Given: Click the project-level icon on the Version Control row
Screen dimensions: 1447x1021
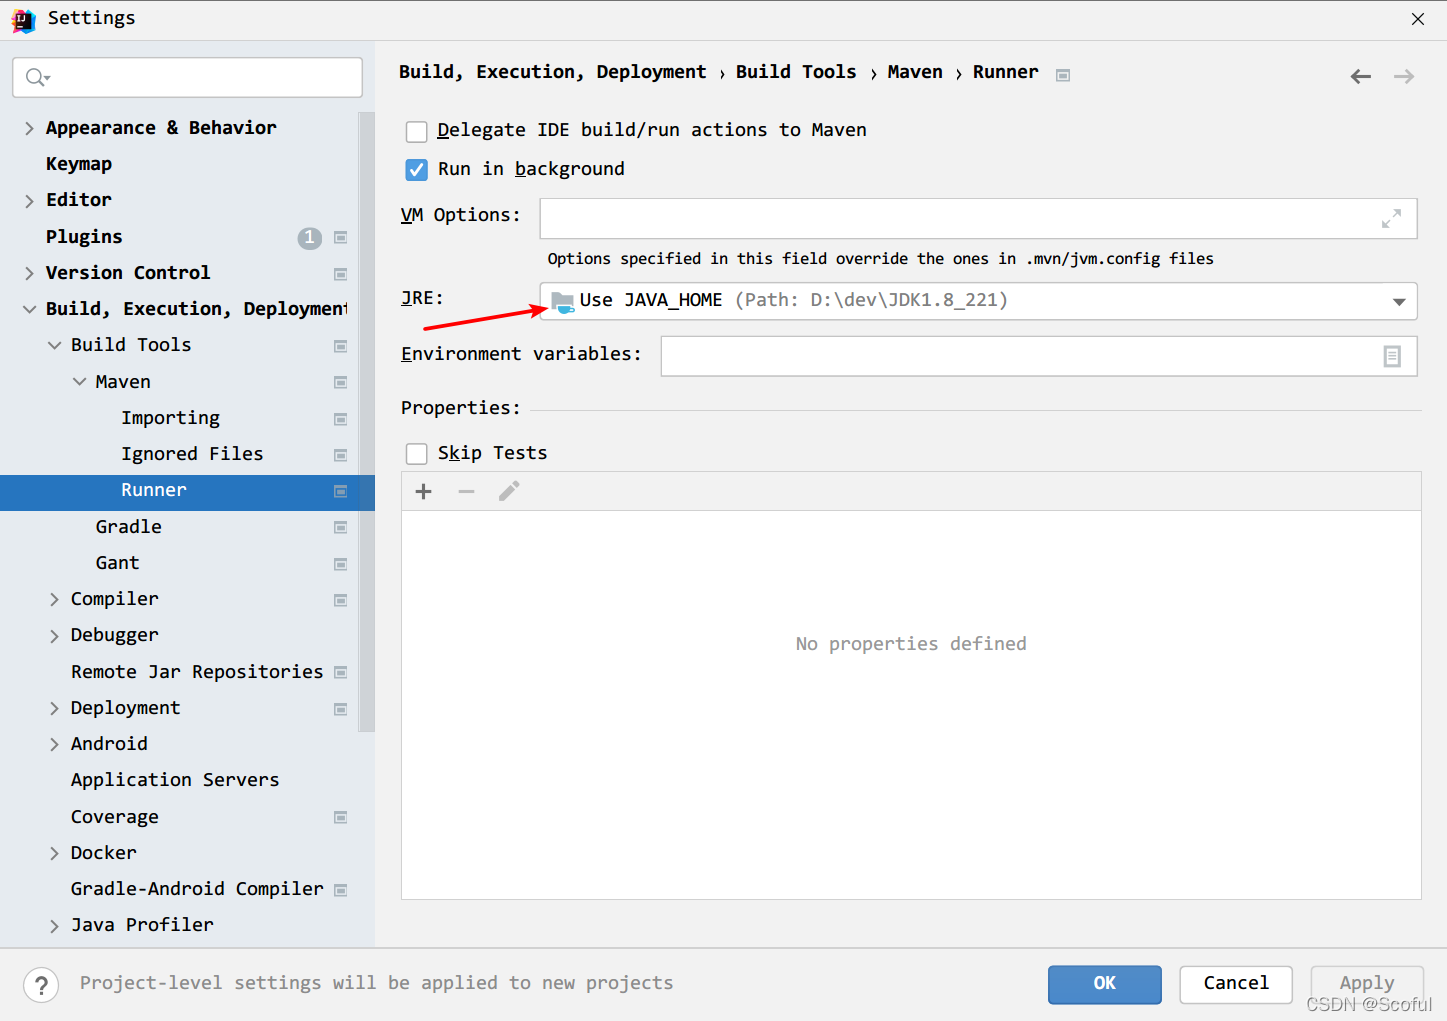Looking at the screenshot, I should click(340, 274).
